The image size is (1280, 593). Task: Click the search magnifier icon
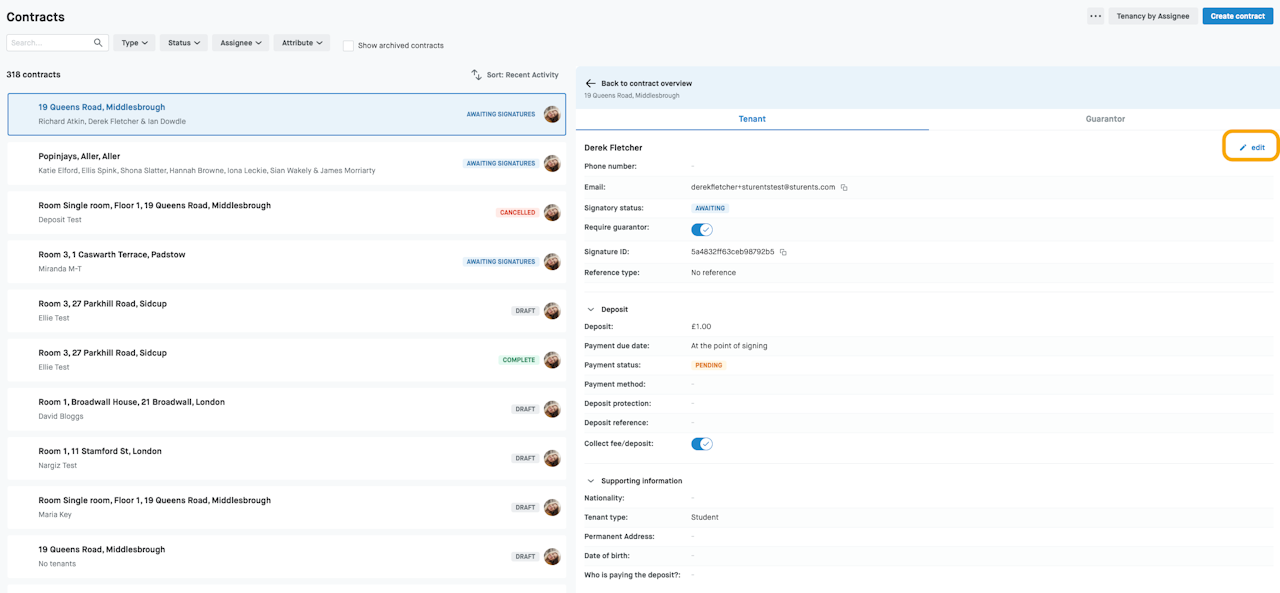[98, 43]
